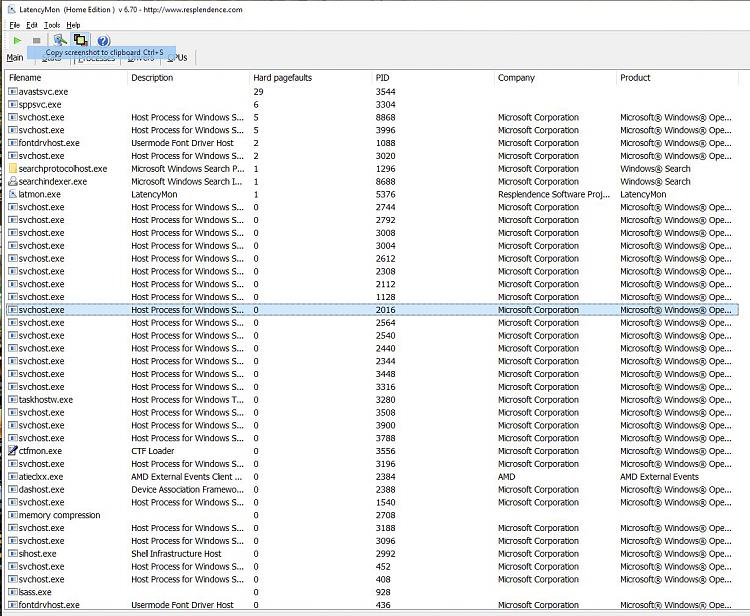The image size is (750, 616).
Task: Sort by the Description column header
Action: (x=152, y=77)
